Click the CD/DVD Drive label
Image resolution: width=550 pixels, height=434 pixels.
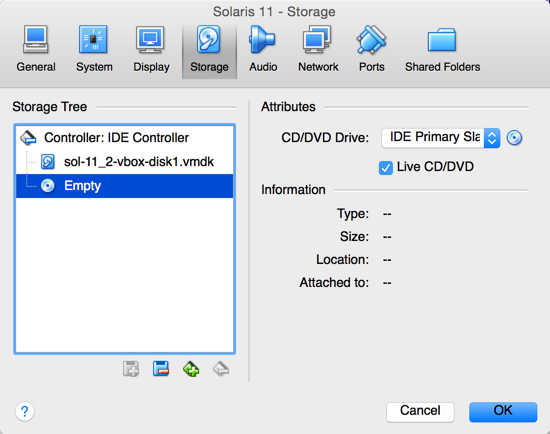325,138
